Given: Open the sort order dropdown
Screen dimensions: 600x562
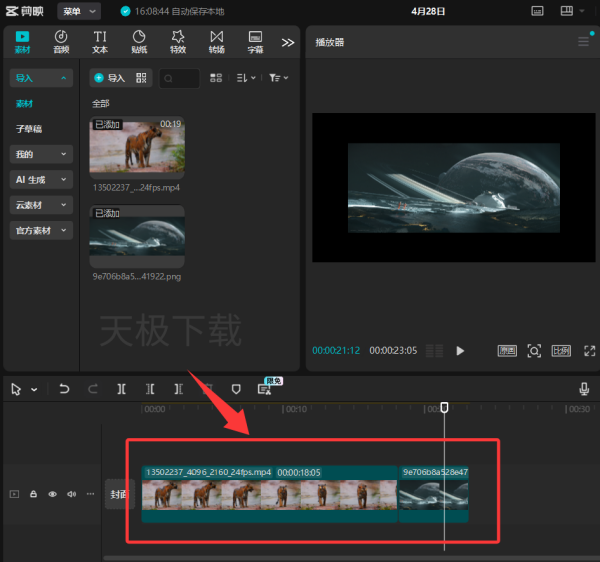Looking at the screenshot, I should tap(246, 78).
